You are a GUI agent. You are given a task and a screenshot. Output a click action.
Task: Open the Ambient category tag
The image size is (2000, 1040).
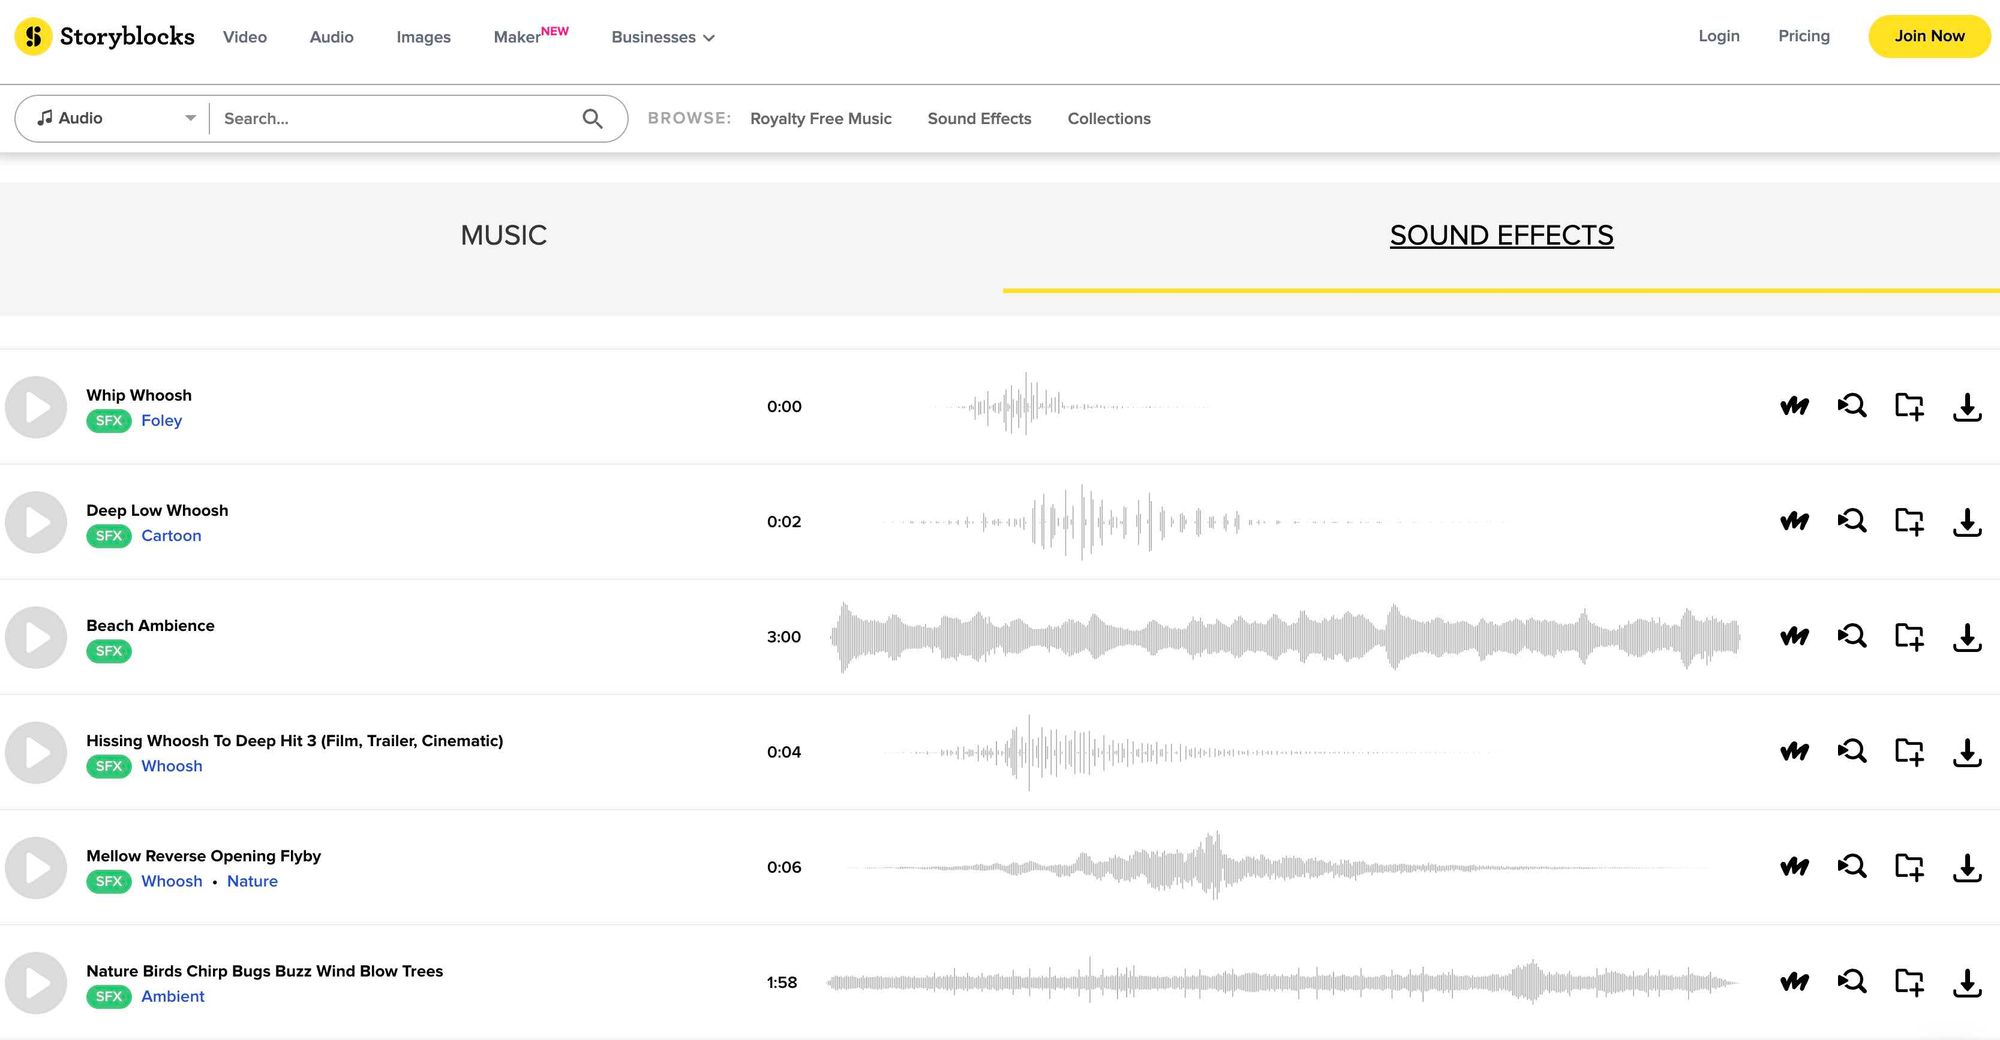(x=173, y=997)
